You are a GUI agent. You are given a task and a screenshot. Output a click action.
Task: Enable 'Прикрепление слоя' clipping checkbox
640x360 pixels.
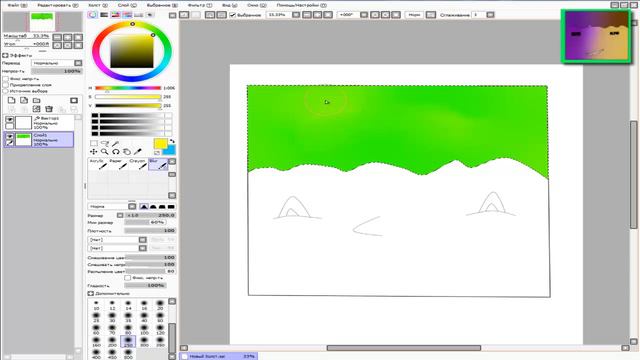tap(6, 85)
